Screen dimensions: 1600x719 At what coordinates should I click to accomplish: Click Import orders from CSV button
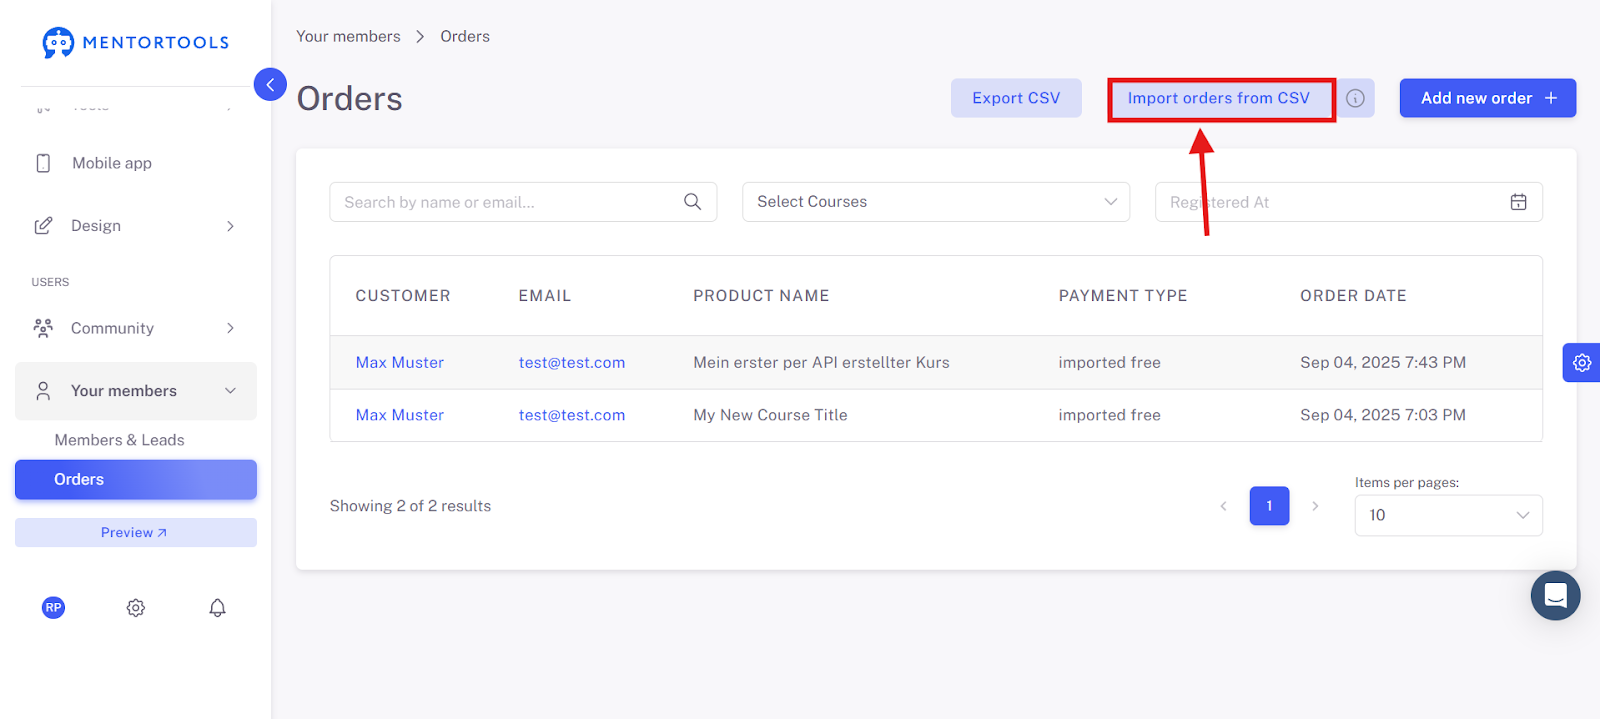[x=1220, y=99]
